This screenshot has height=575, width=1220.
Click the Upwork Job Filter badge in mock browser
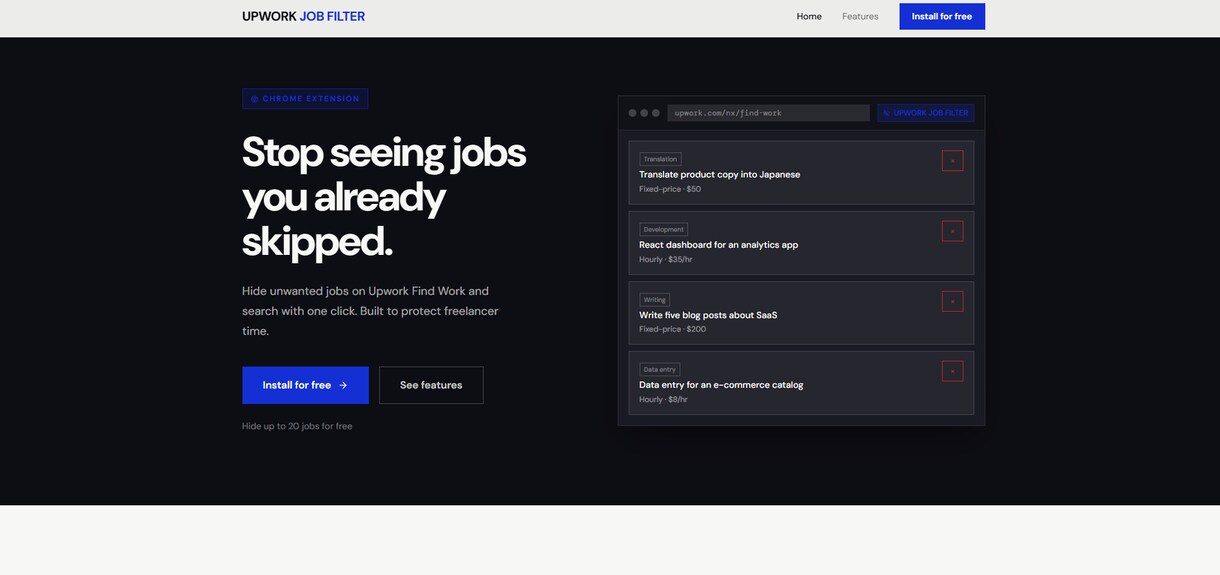coord(925,113)
